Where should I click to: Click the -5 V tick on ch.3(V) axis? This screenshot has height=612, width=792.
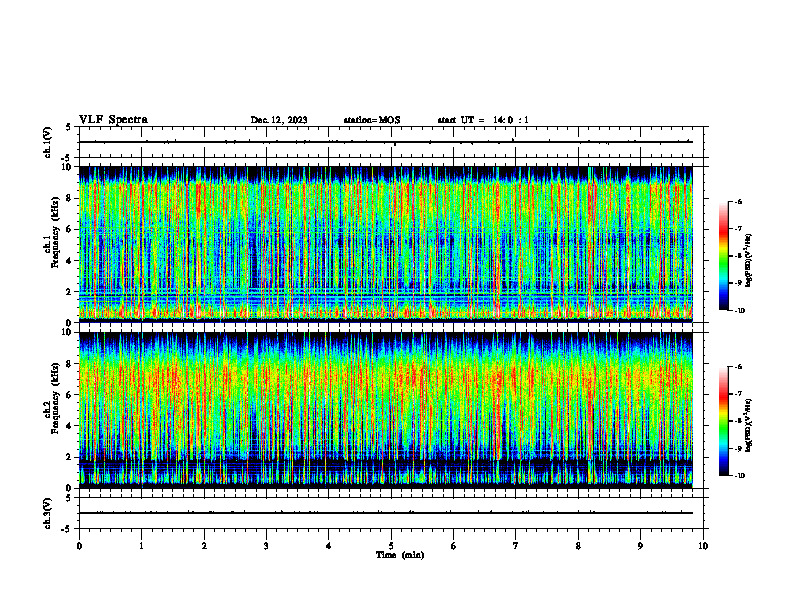67,529
